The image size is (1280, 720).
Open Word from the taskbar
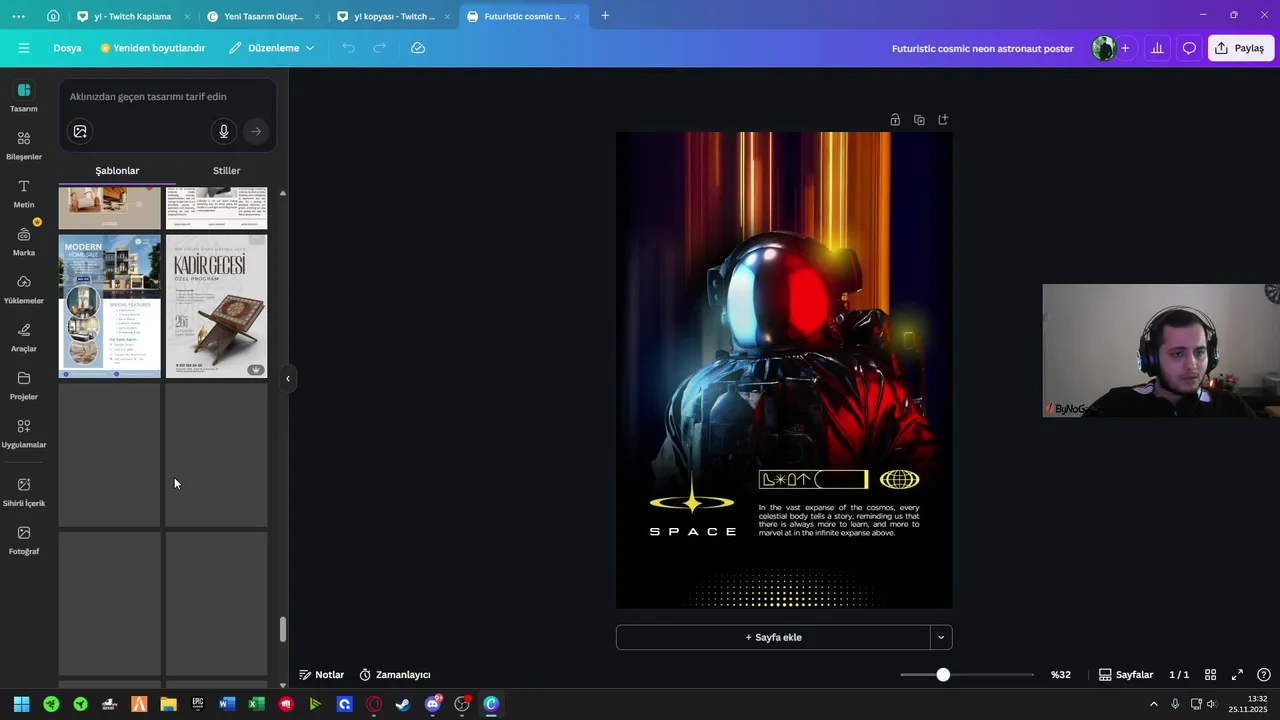[x=227, y=704]
